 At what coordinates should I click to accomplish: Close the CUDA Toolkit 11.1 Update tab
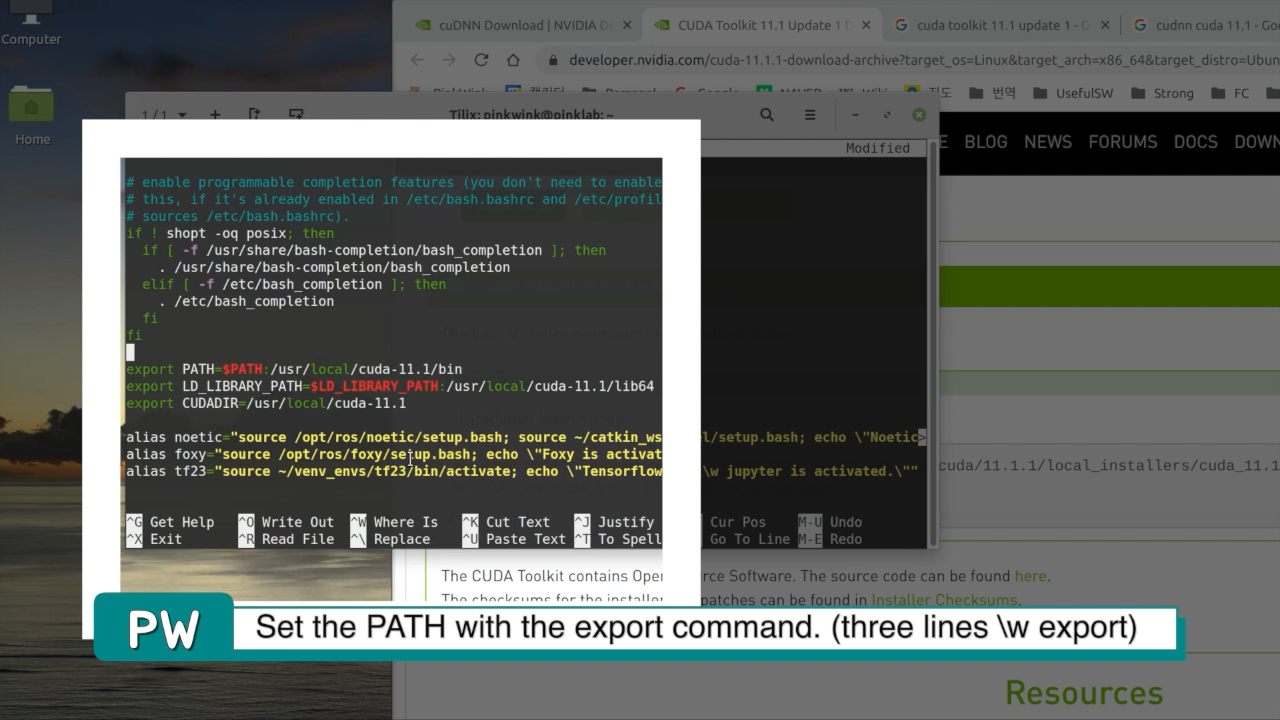(866, 26)
